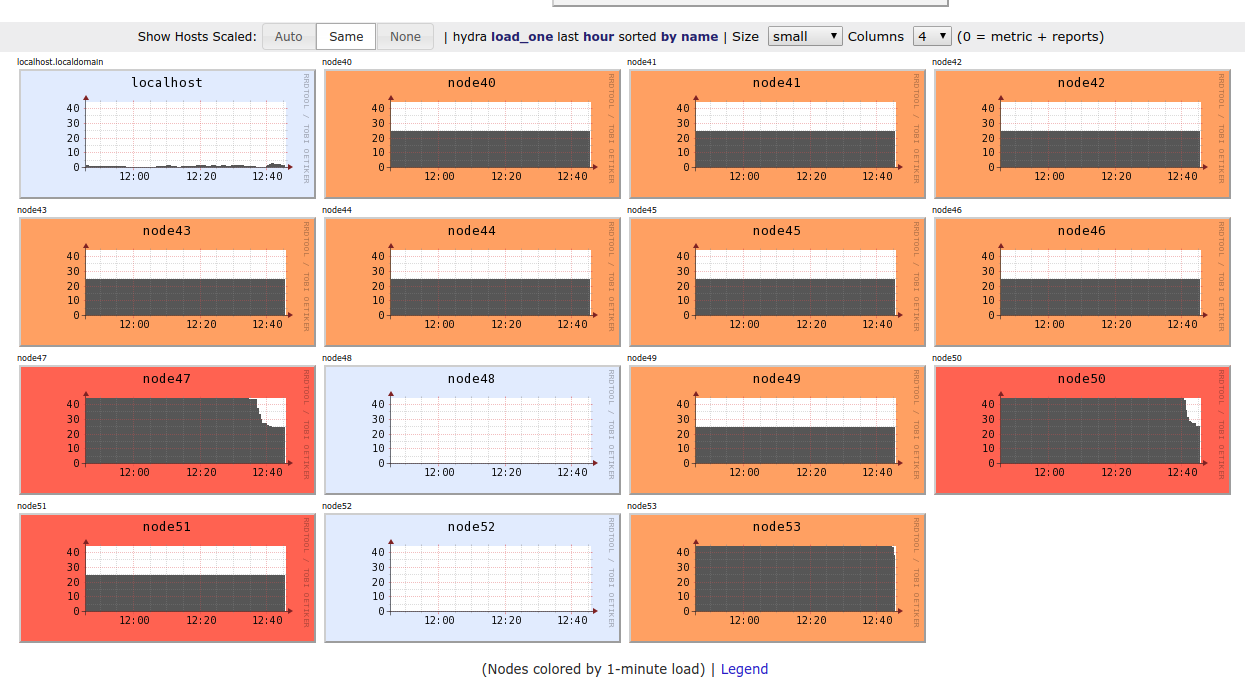View the node42 load graph
Image resolution: width=1245 pixels, height=689 pixels.
1082,135
